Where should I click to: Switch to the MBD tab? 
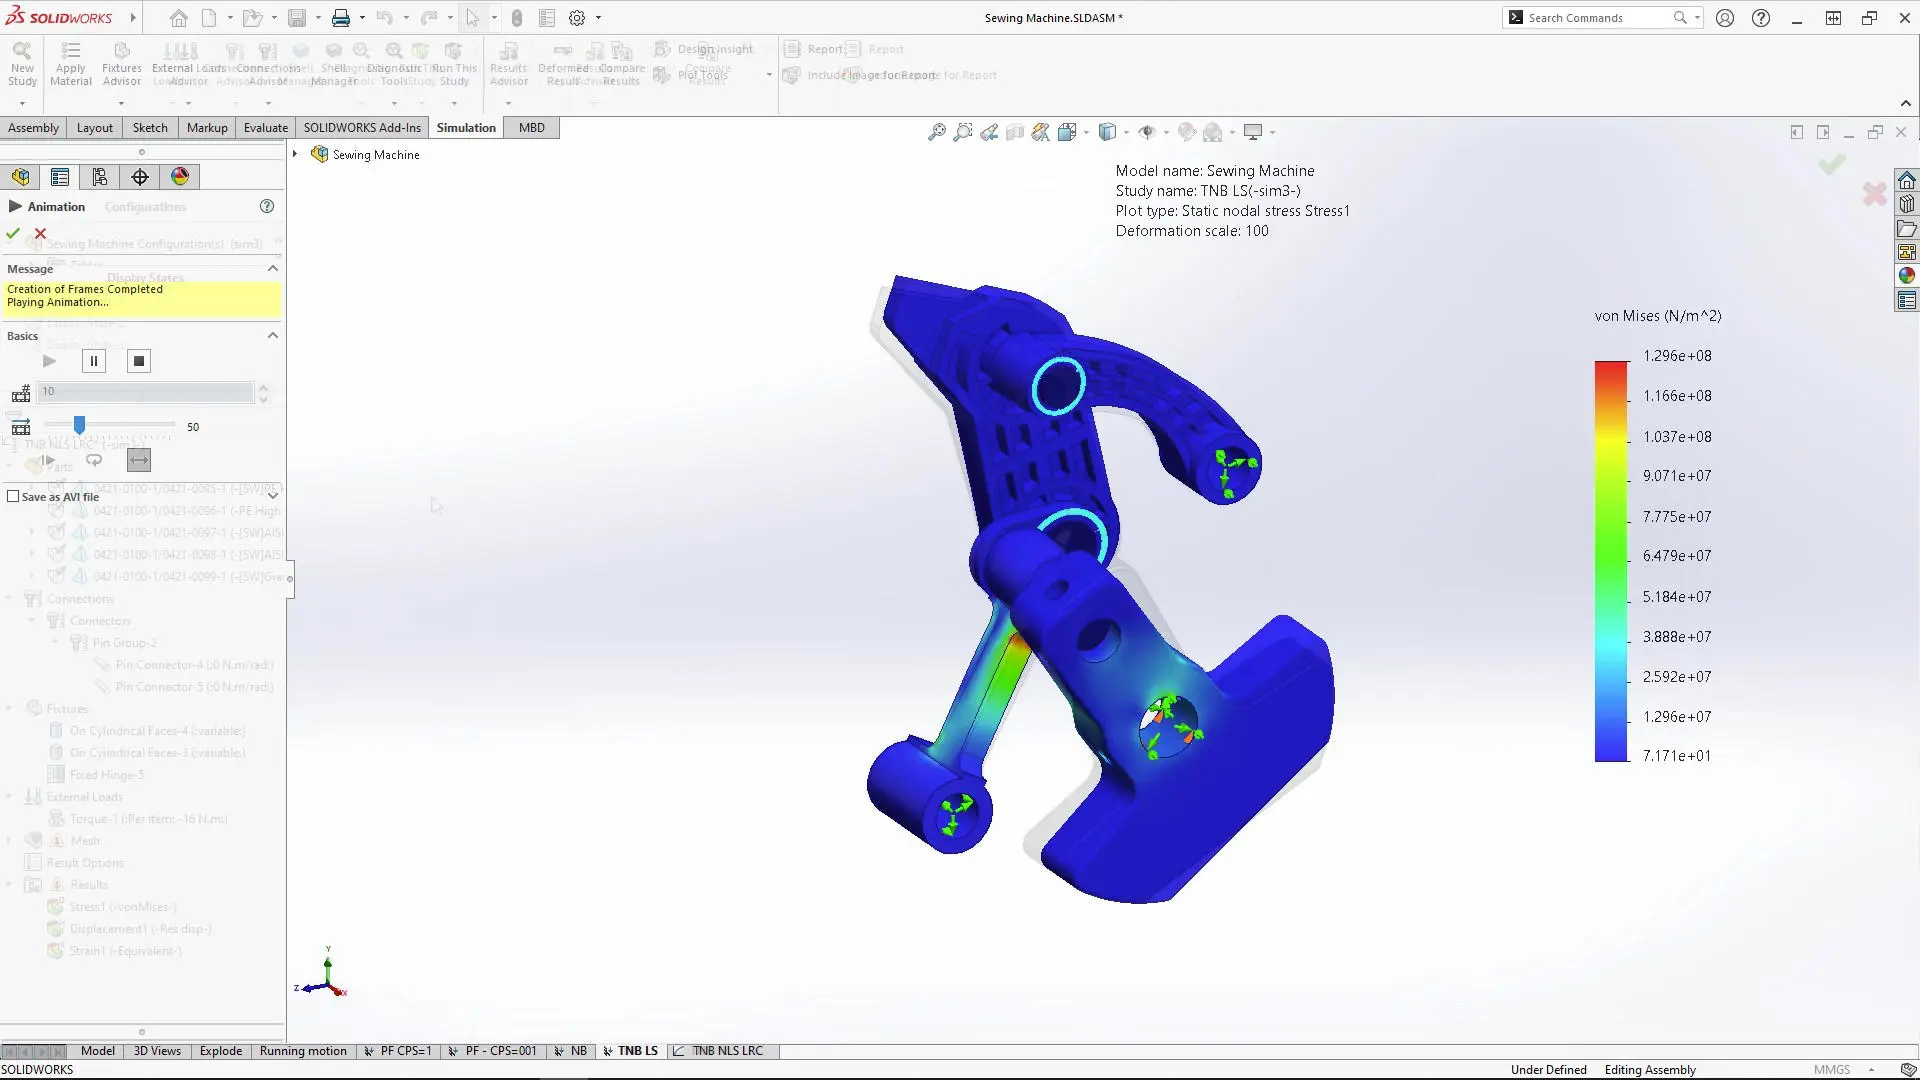tap(532, 127)
